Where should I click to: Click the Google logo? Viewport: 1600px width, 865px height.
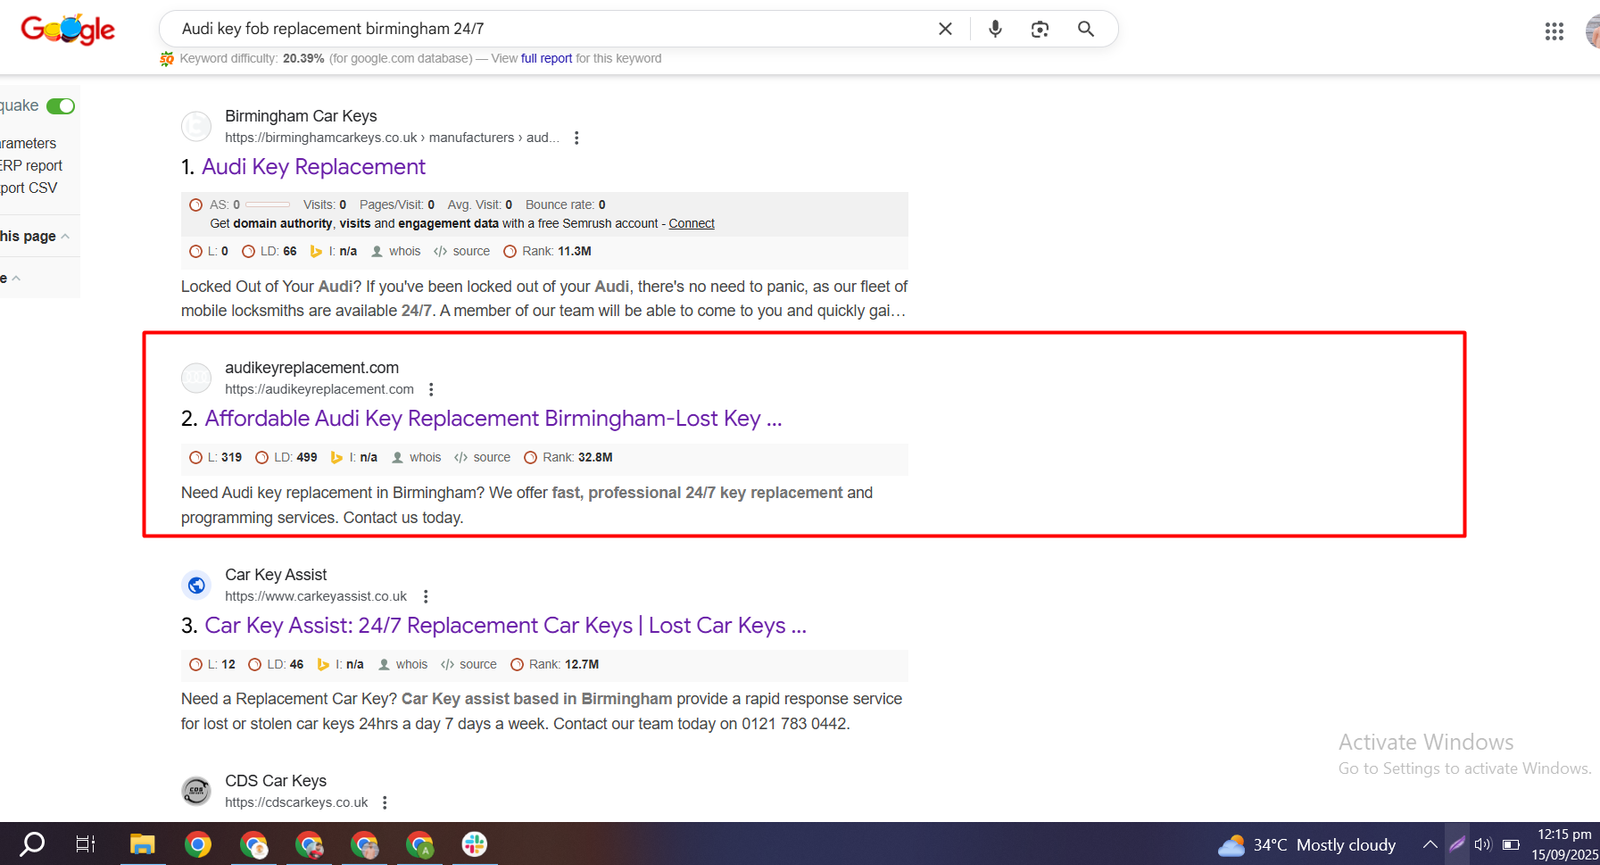click(68, 30)
